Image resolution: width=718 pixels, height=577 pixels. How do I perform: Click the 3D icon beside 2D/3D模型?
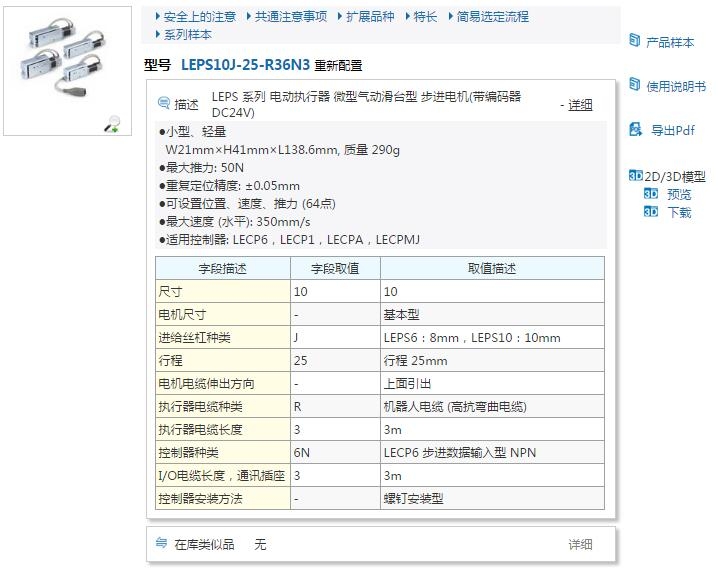pyautogui.click(x=635, y=176)
